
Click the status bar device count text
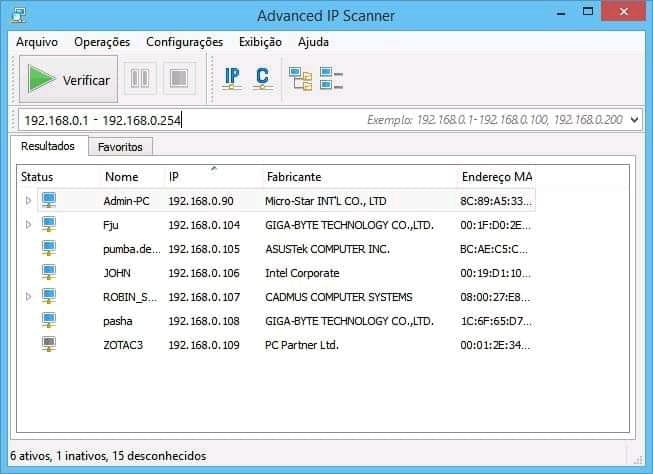click(x=108, y=456)
